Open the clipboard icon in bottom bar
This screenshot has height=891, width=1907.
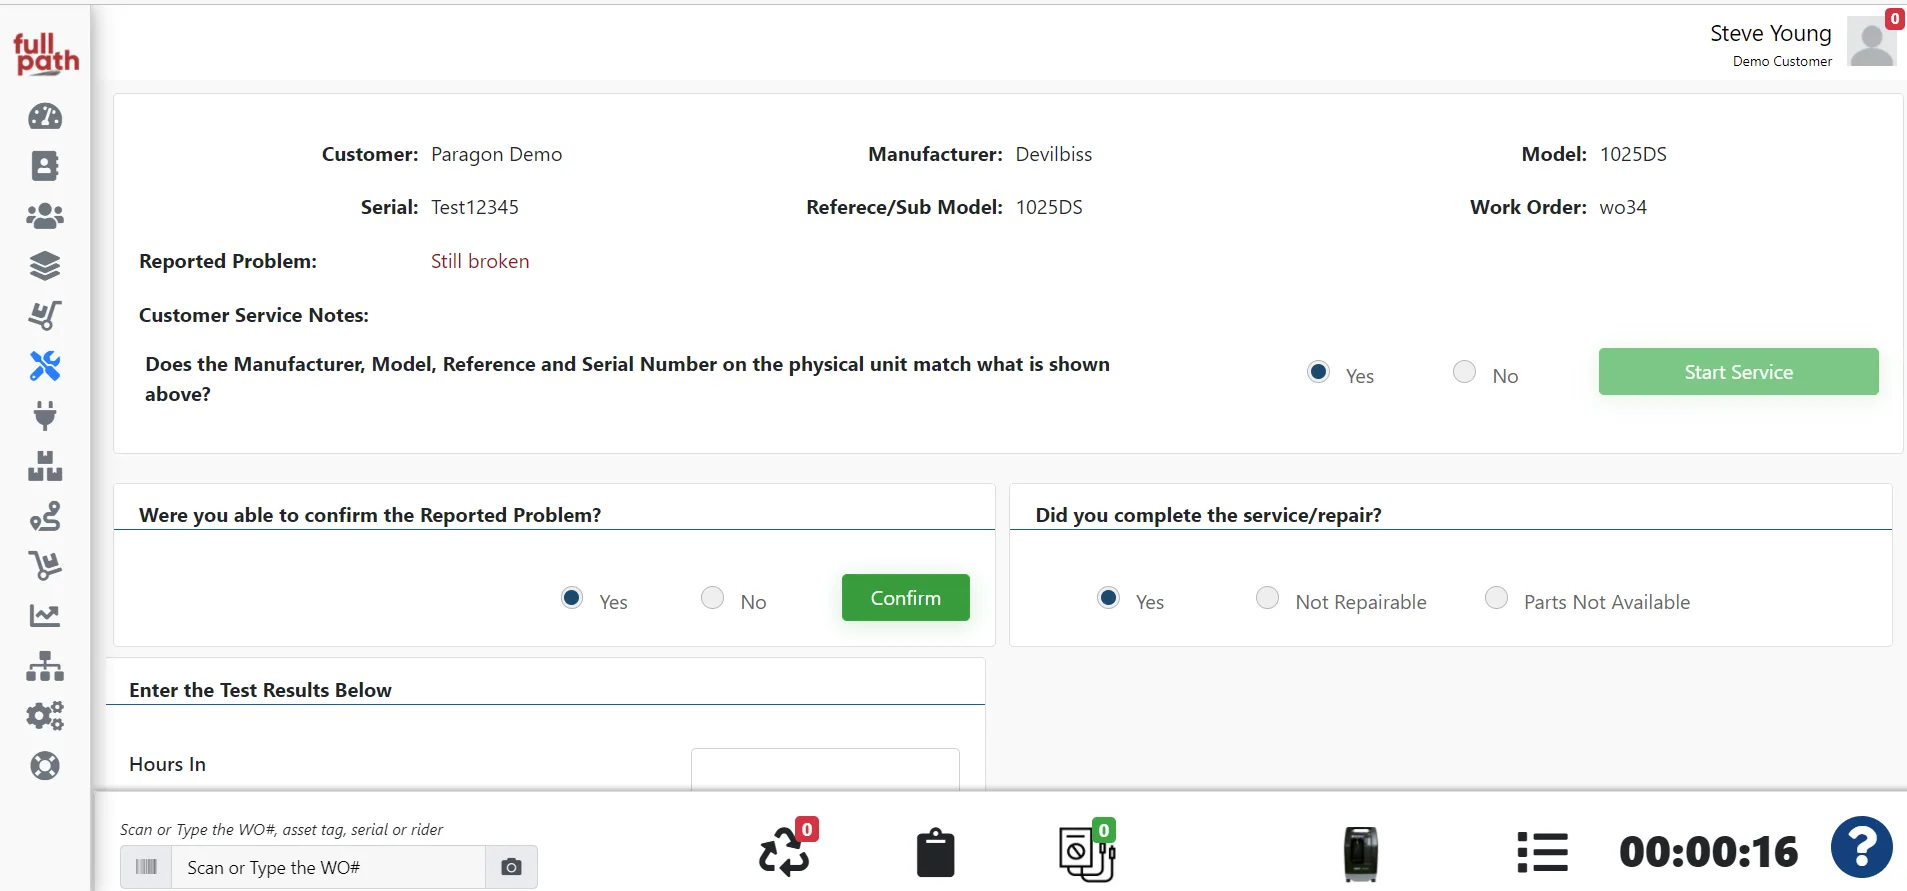(x=935, y=853)
